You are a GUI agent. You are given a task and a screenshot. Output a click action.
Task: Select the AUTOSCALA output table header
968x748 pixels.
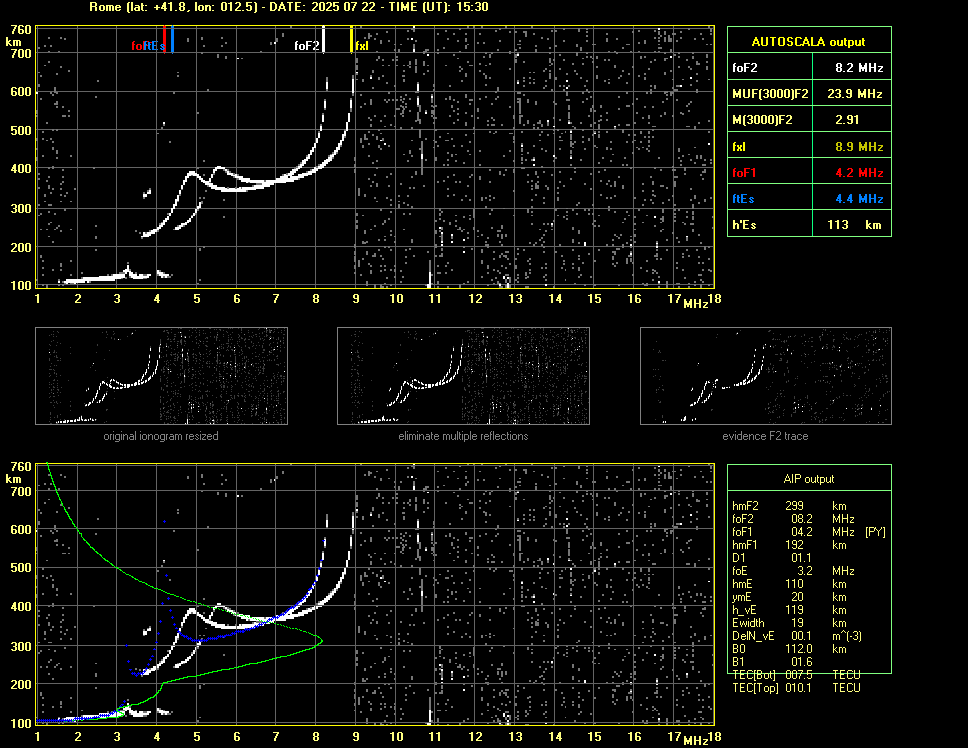coord(809,40)
